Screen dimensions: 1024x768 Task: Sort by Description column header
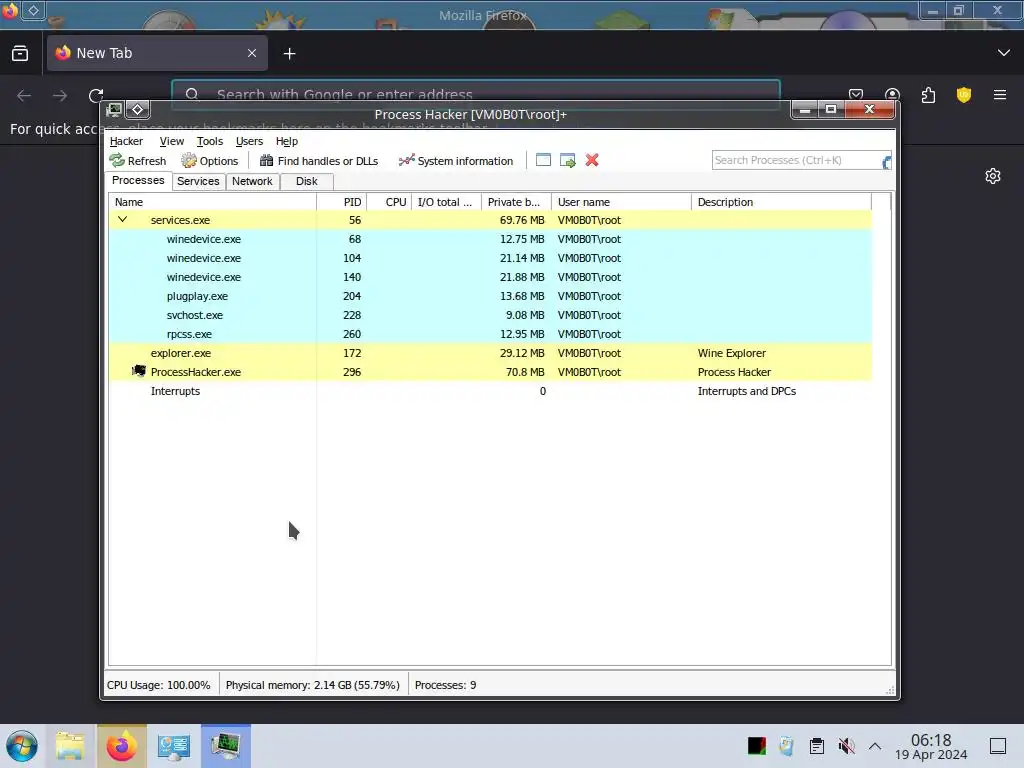coord(781,202)
